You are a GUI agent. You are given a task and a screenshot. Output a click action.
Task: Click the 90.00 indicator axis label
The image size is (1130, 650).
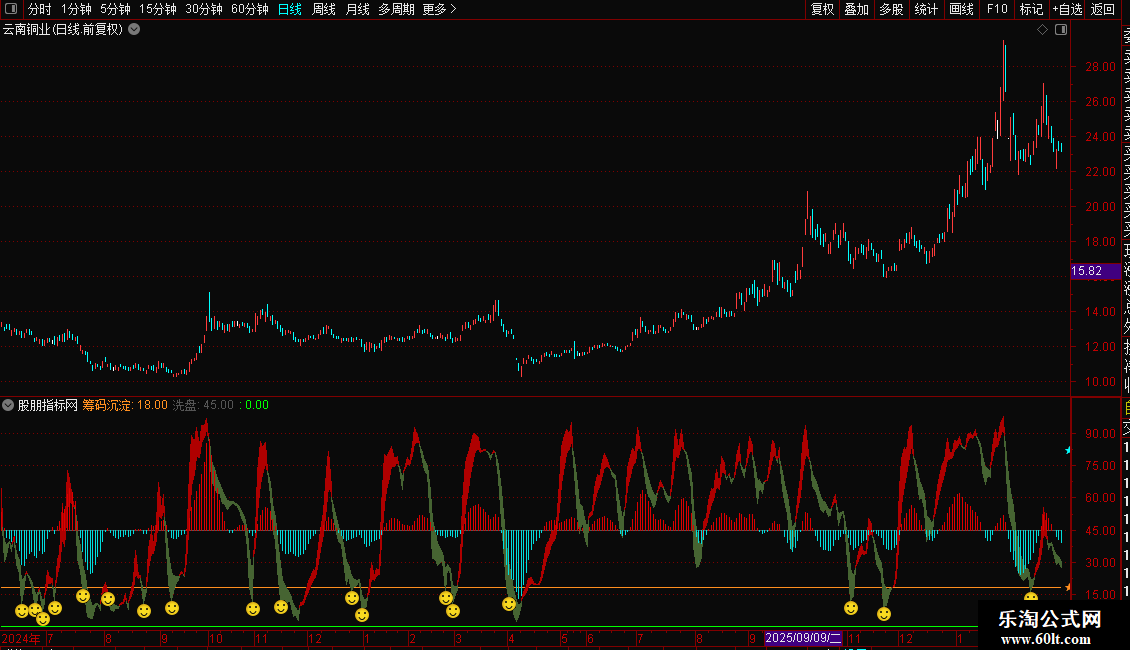tap(1100, 434)
